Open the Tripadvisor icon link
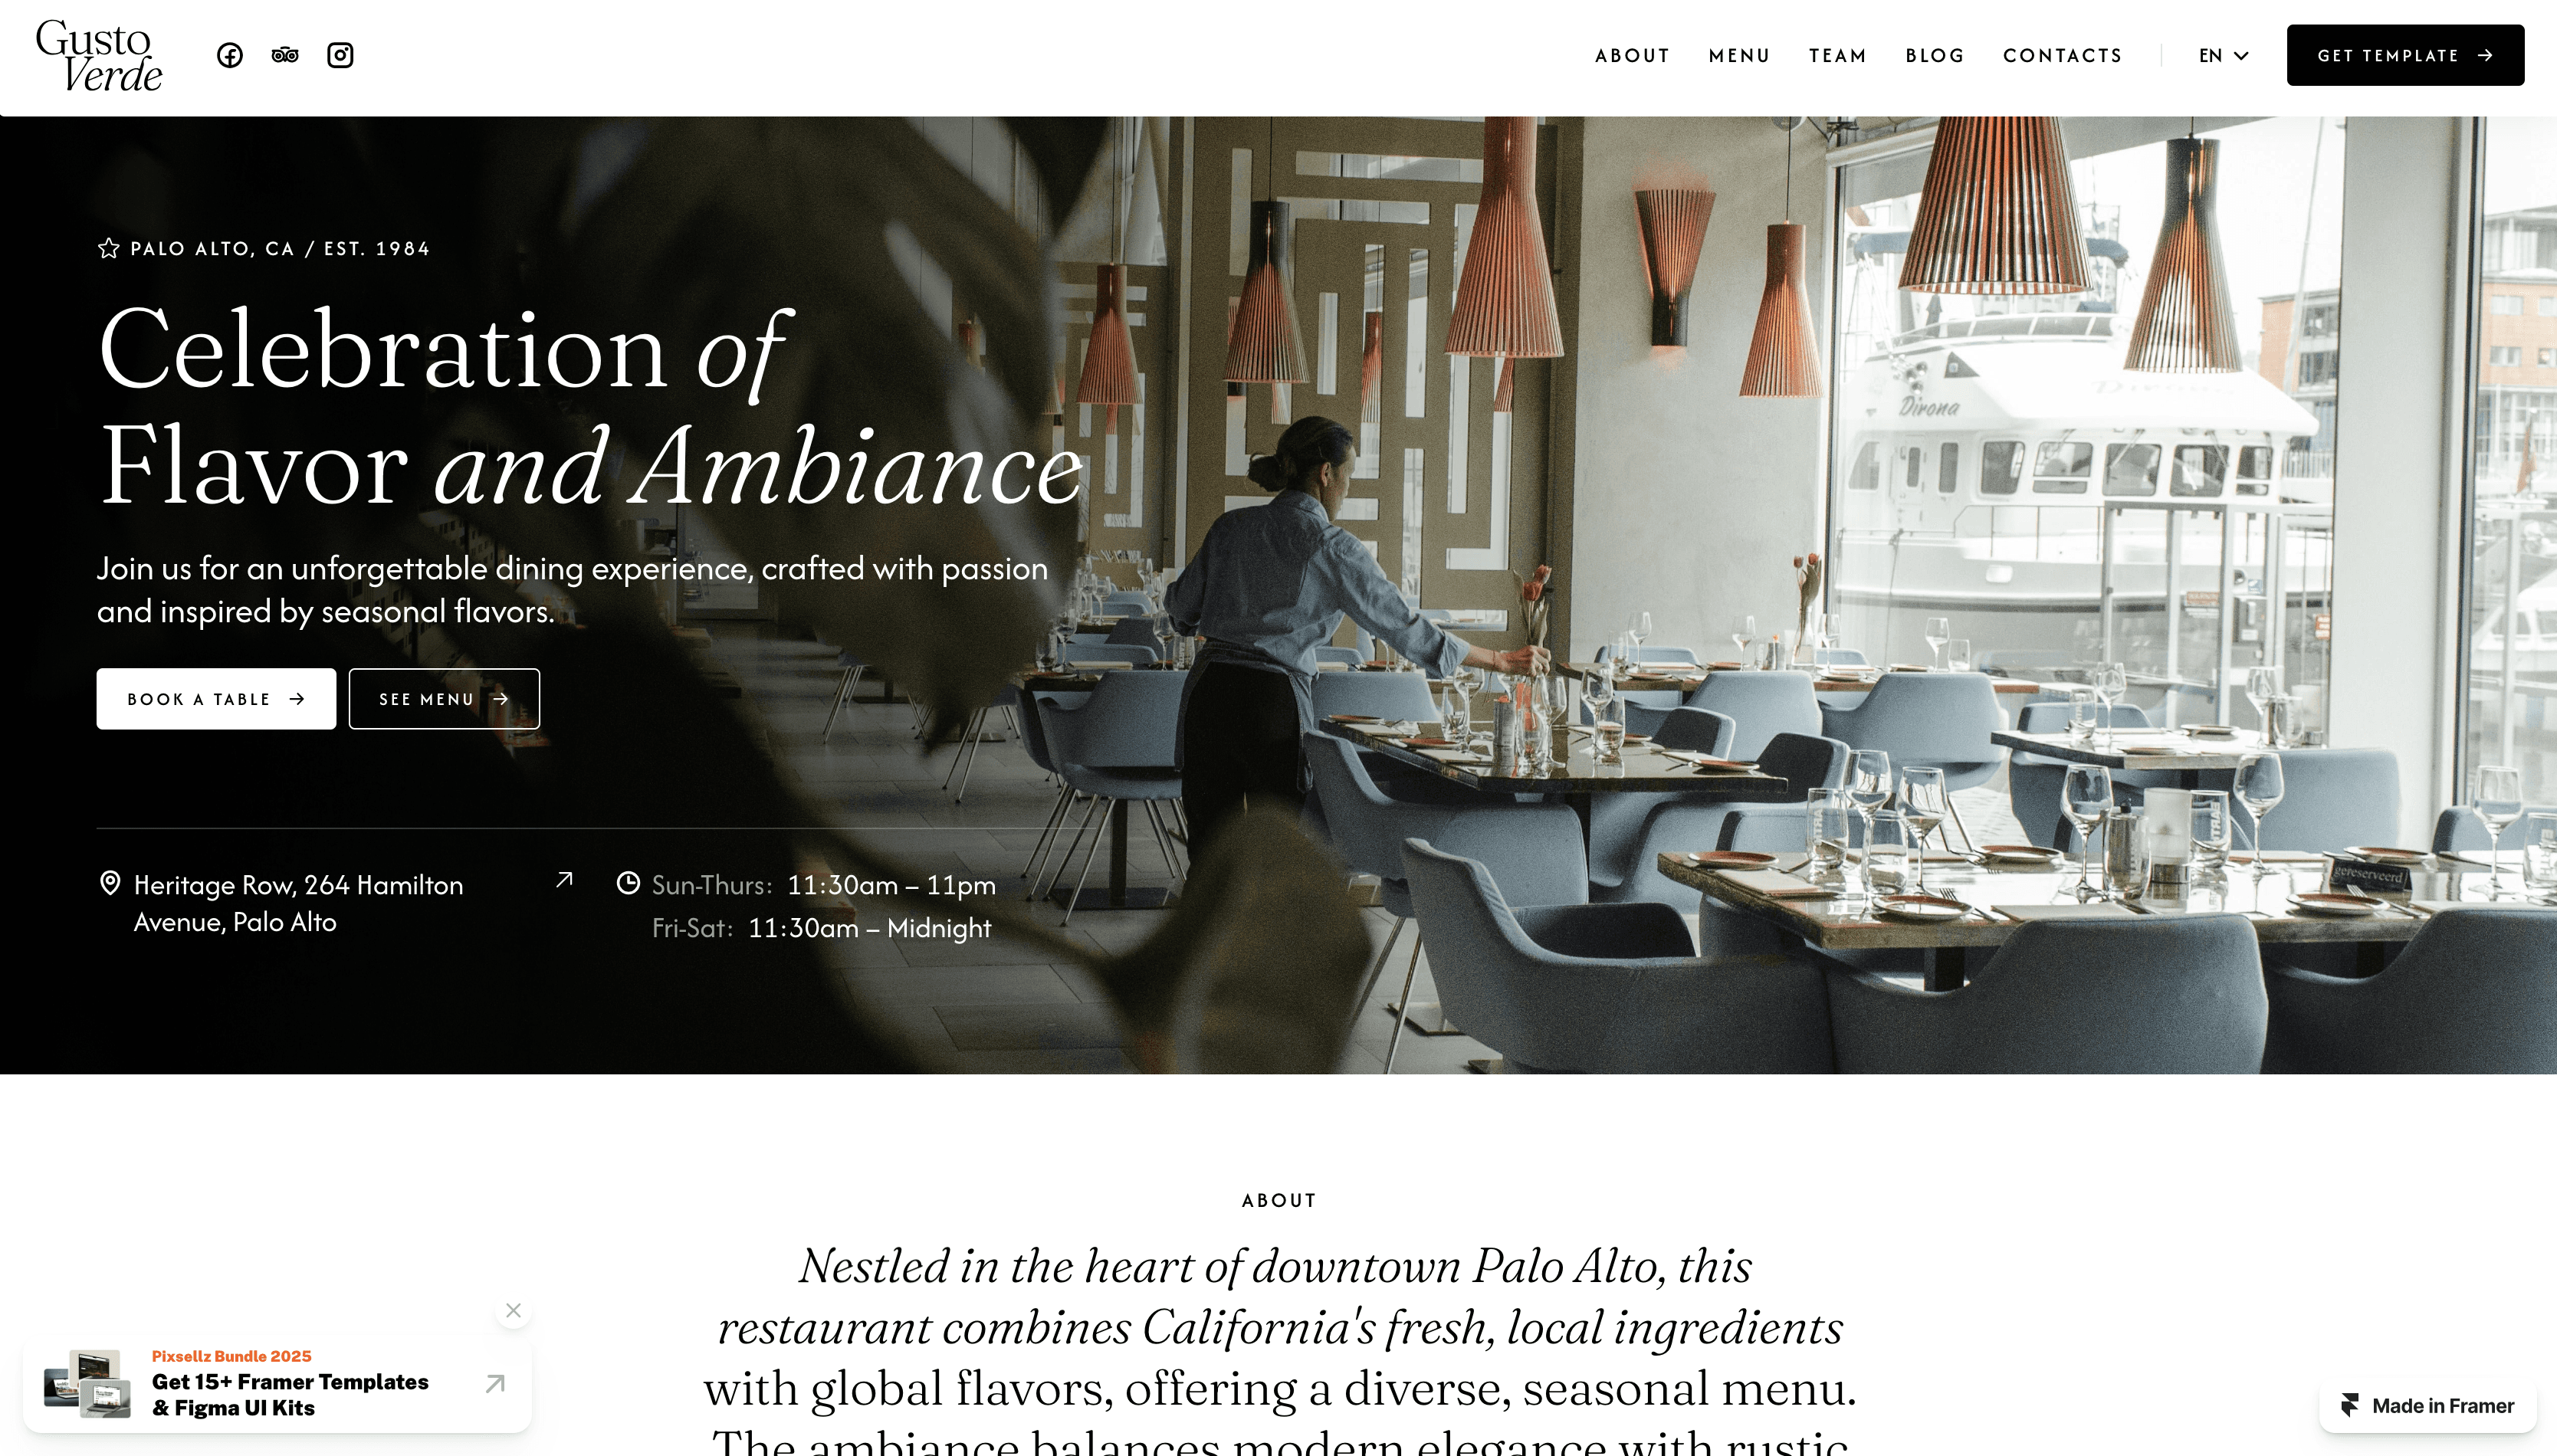 click(285, 56)
